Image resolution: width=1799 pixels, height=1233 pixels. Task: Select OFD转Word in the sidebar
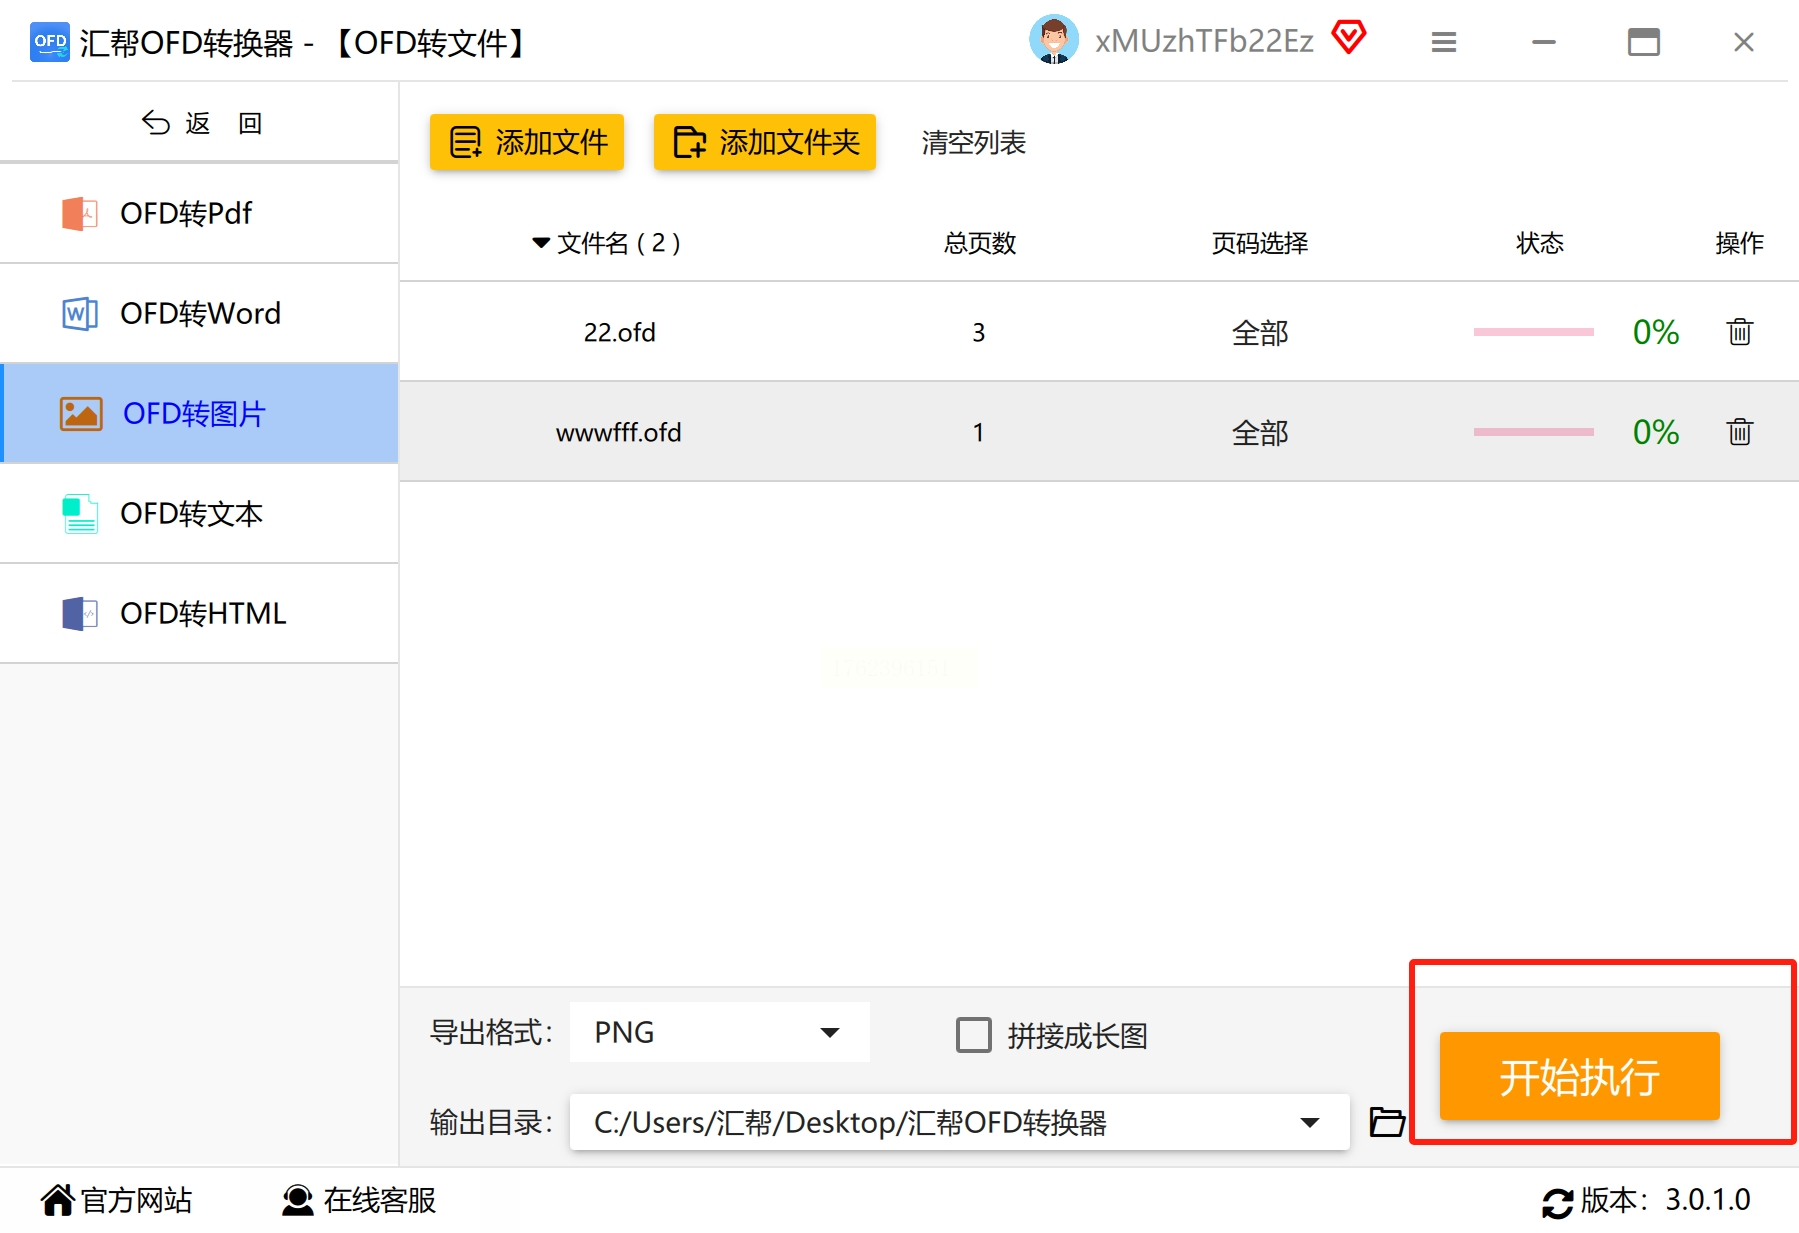coord(199,313)
